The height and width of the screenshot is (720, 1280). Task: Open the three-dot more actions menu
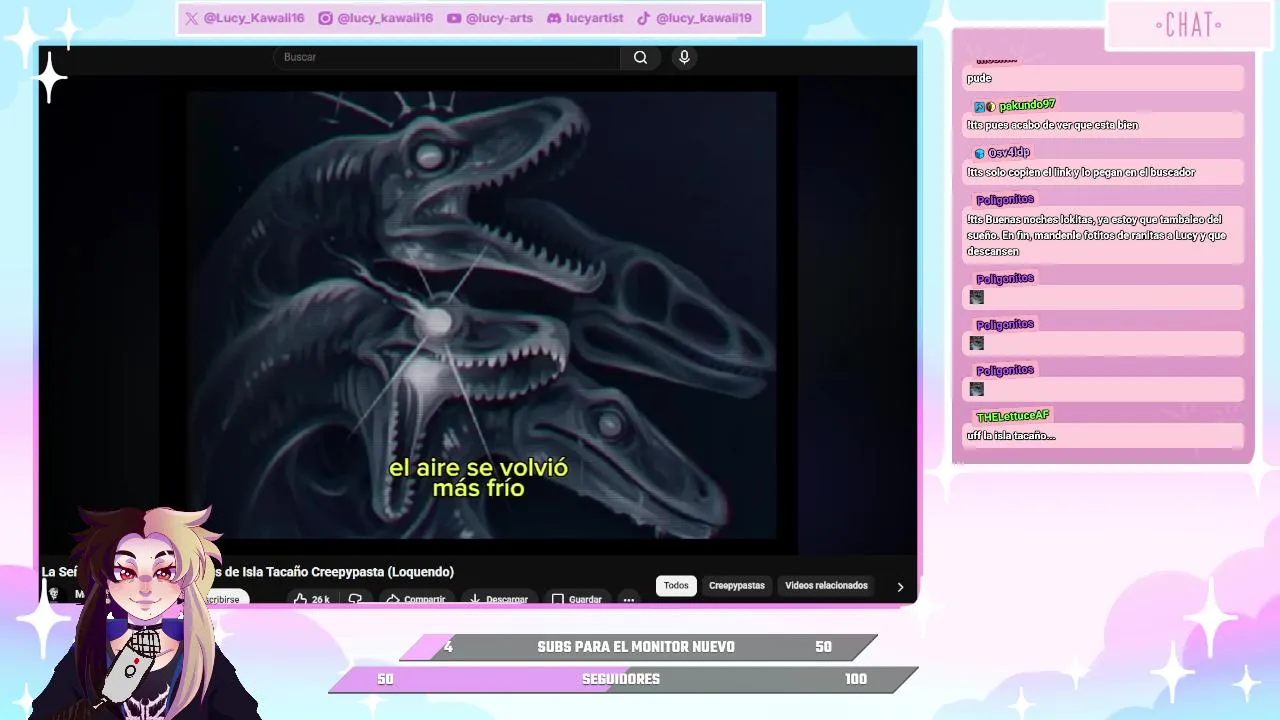pos(629,598)
